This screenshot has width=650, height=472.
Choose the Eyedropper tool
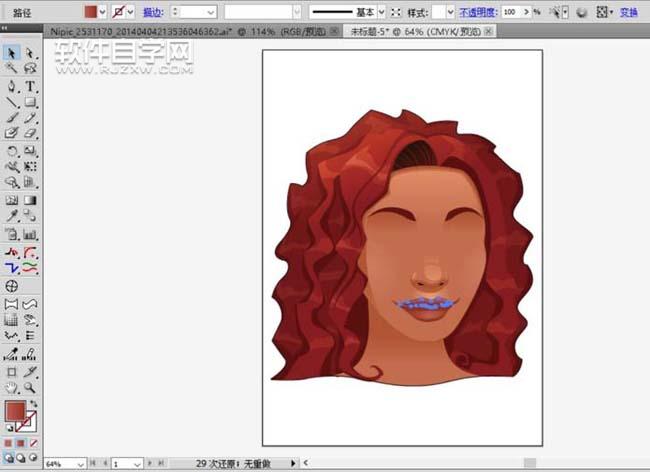tap(12, 216)
